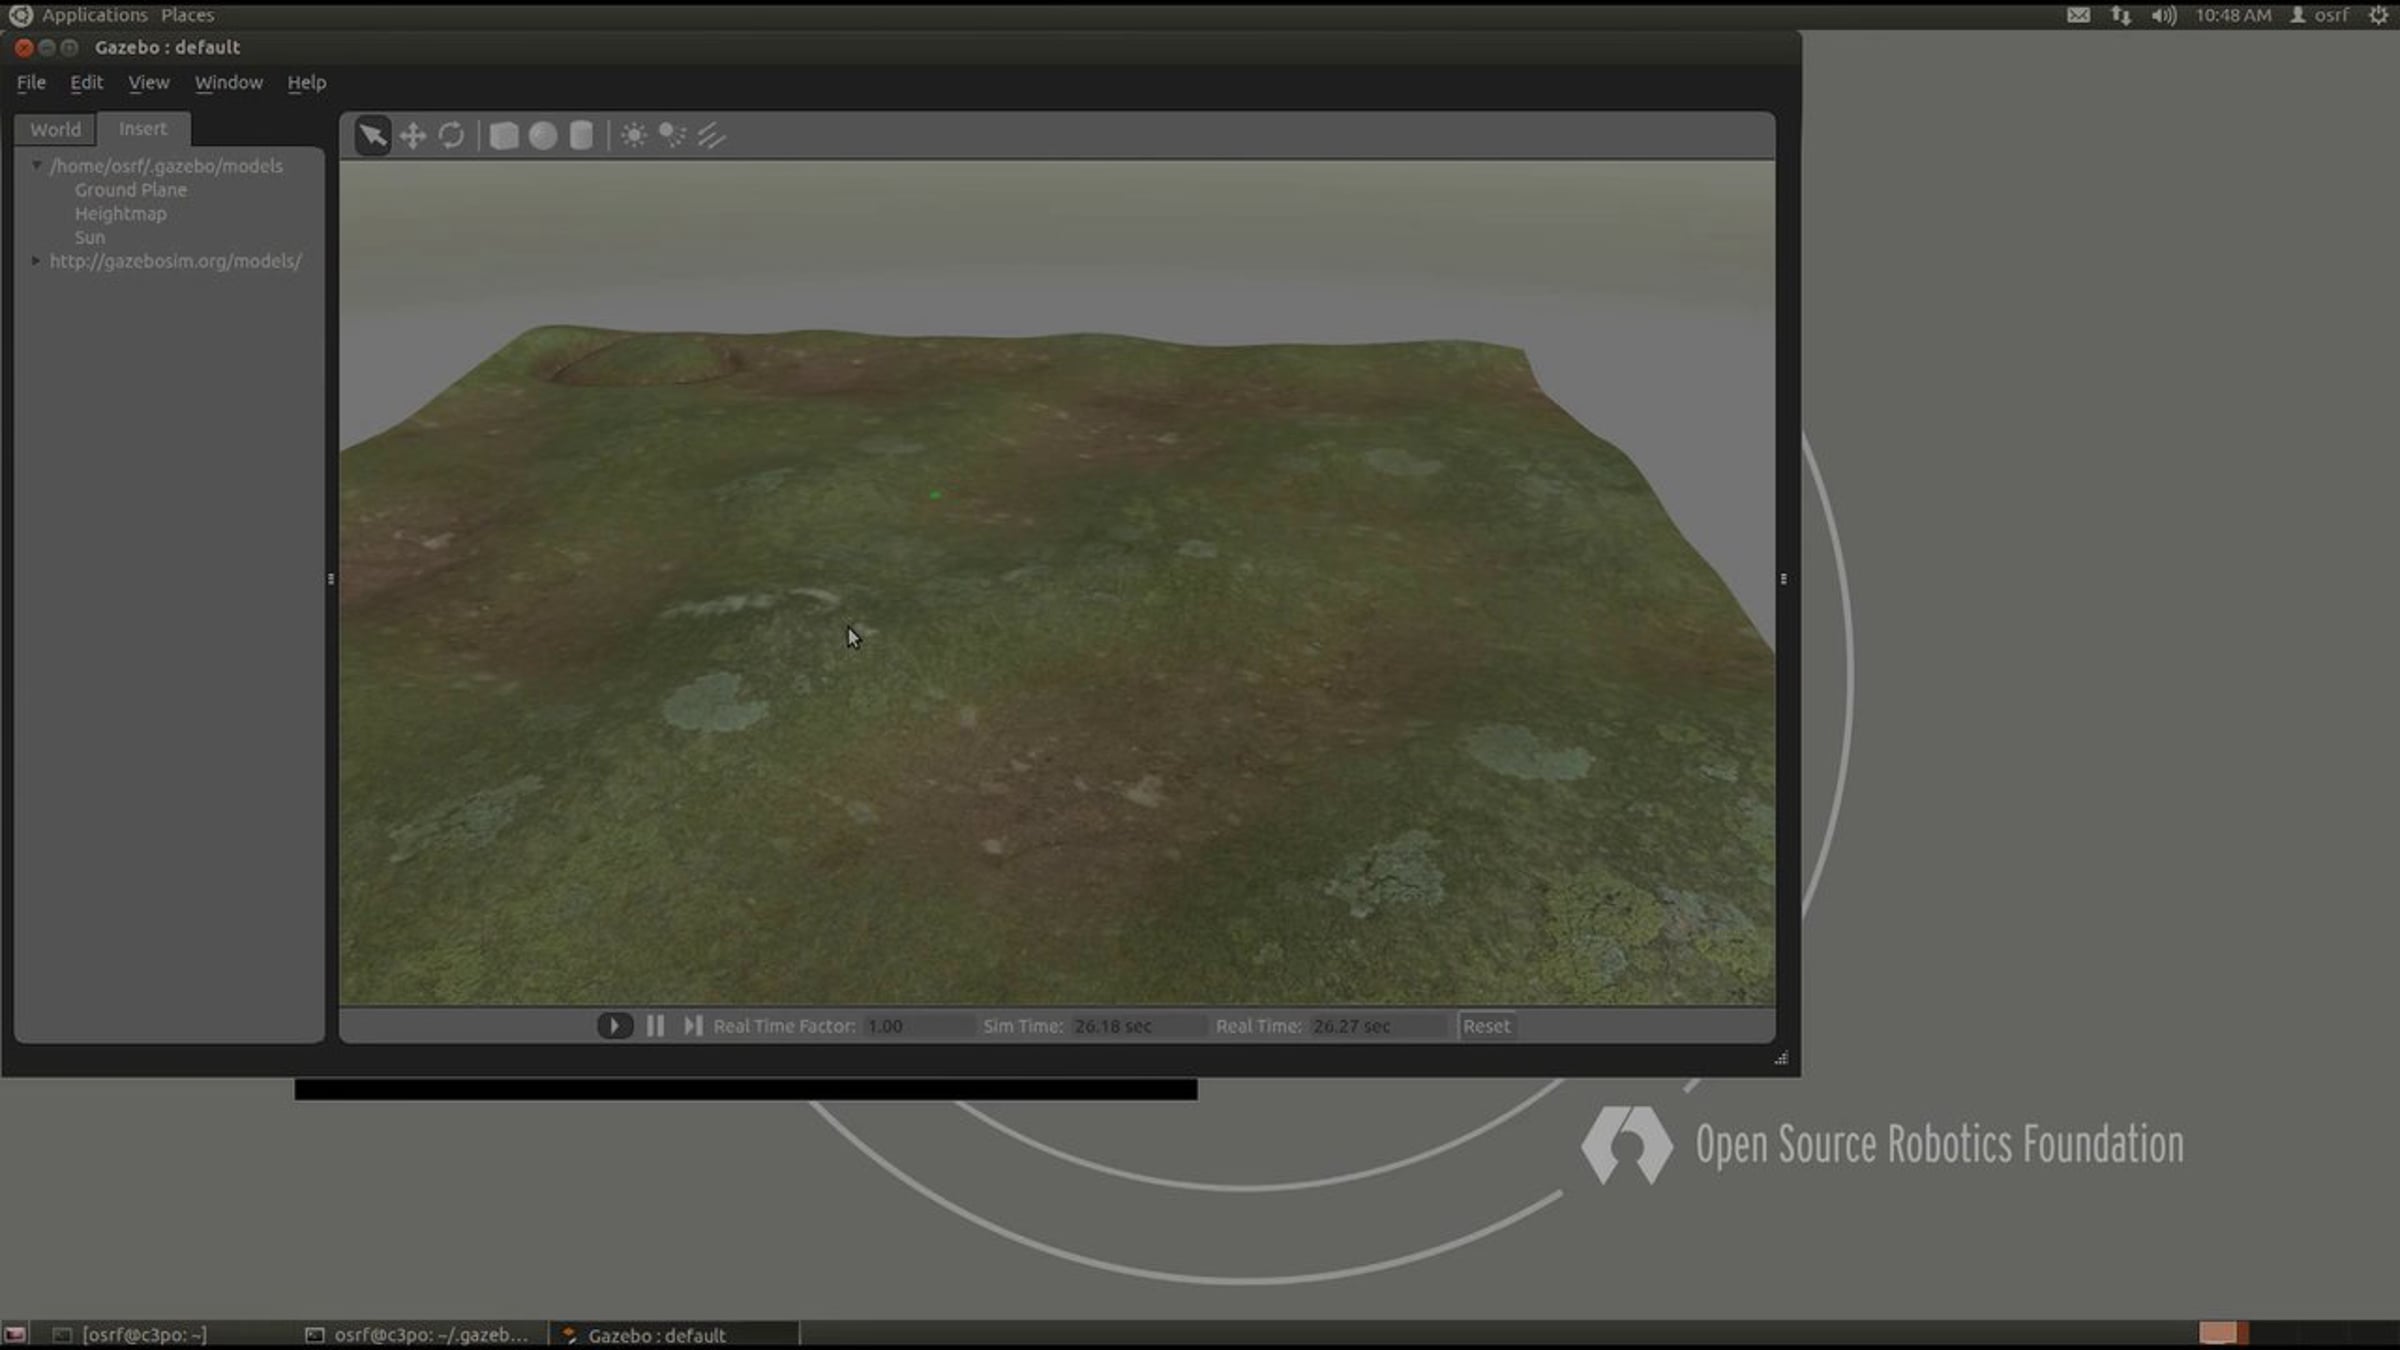Activate the translate mode tool
The height and width of the screenshot is (1350, 2400).
412,135
